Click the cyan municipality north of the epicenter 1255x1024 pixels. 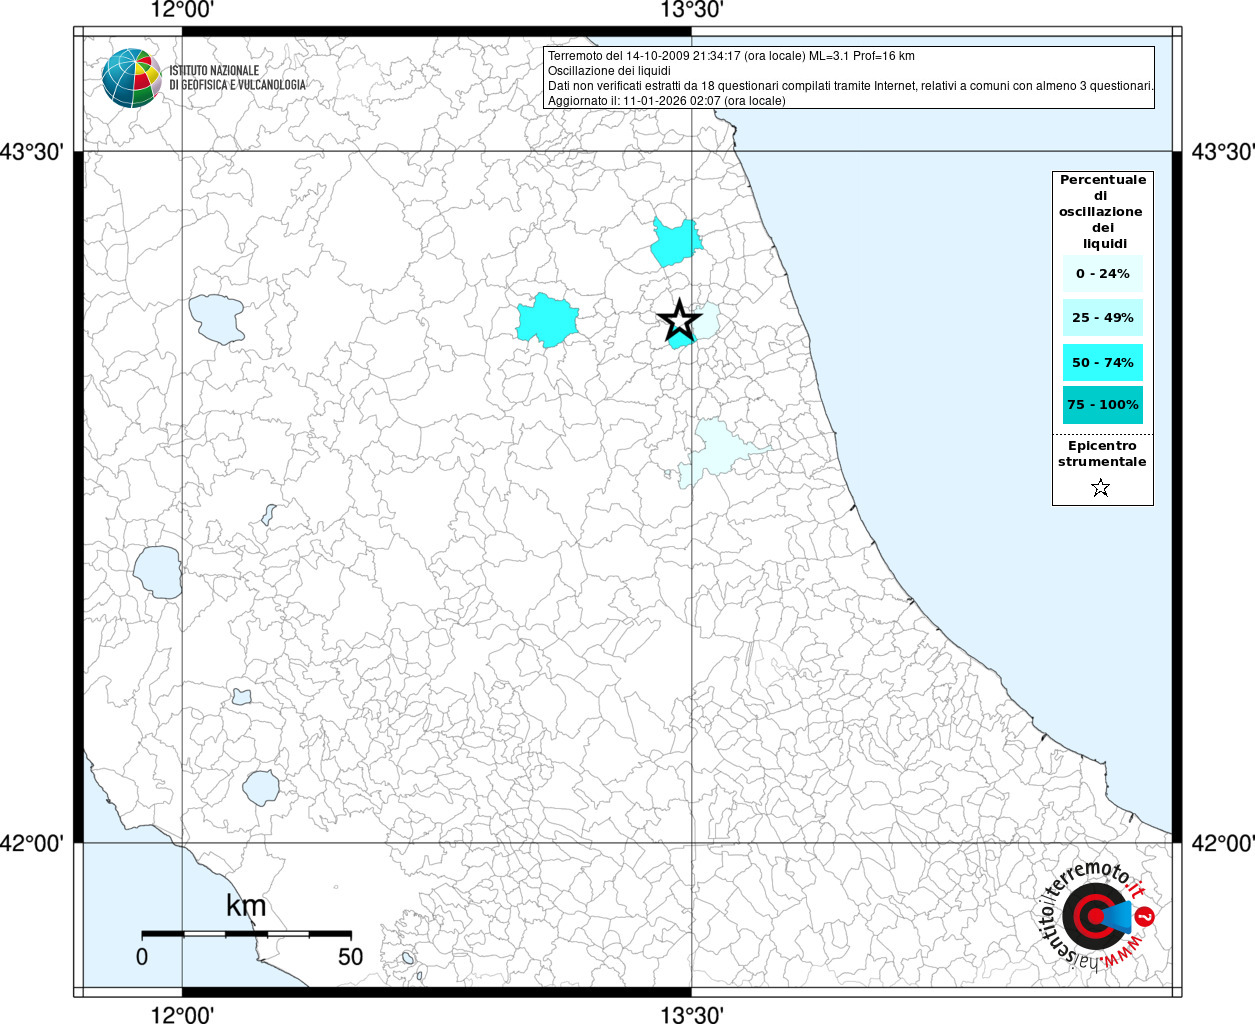tap(675, 241)
